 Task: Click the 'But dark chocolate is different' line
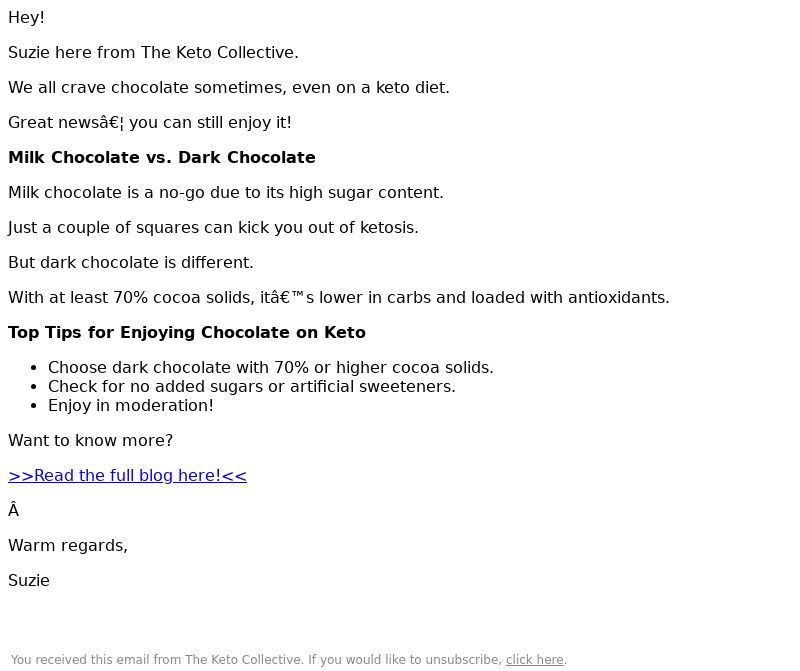point(131,263)
